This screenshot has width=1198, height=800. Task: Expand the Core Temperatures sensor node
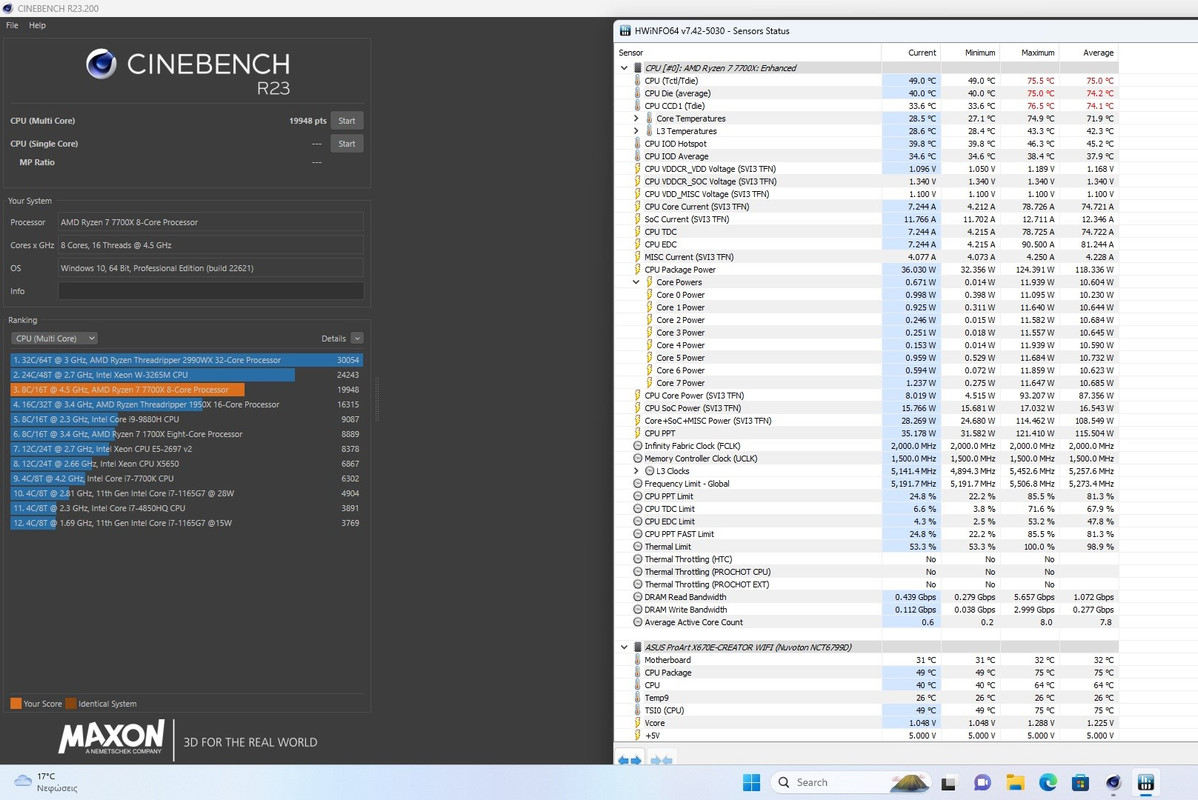(x=636, y=118)
